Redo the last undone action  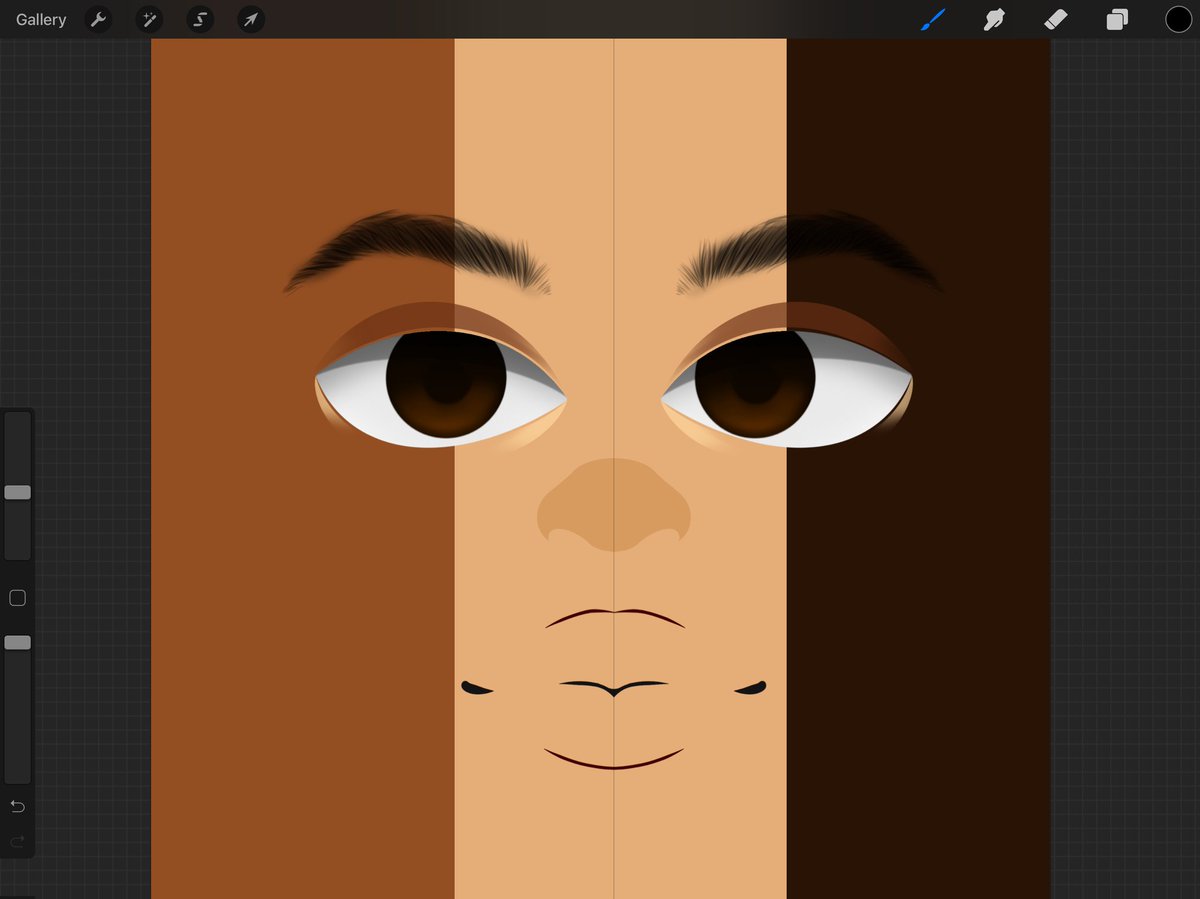[17, 842]
